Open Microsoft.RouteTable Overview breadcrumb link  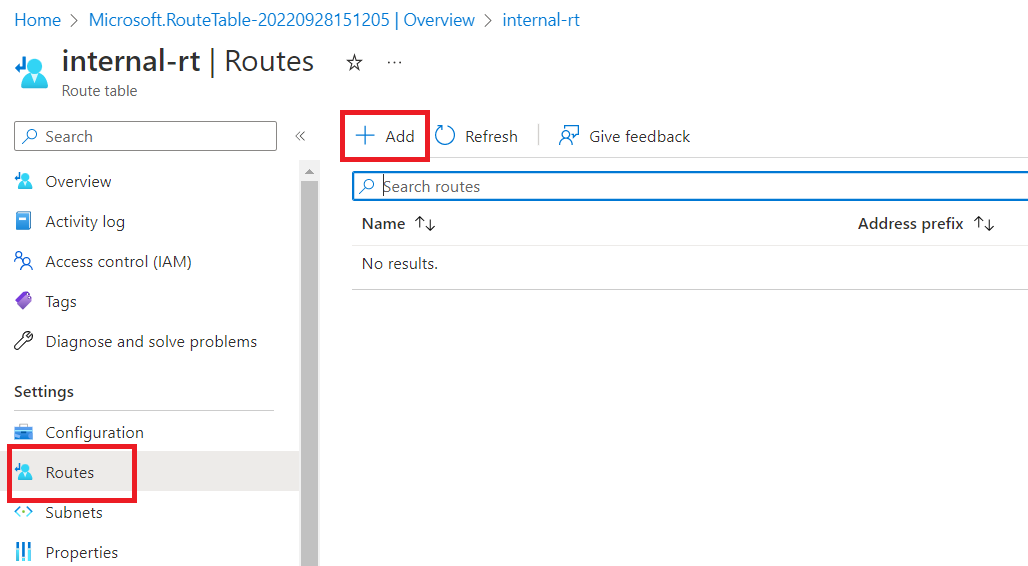pos(281,20)
